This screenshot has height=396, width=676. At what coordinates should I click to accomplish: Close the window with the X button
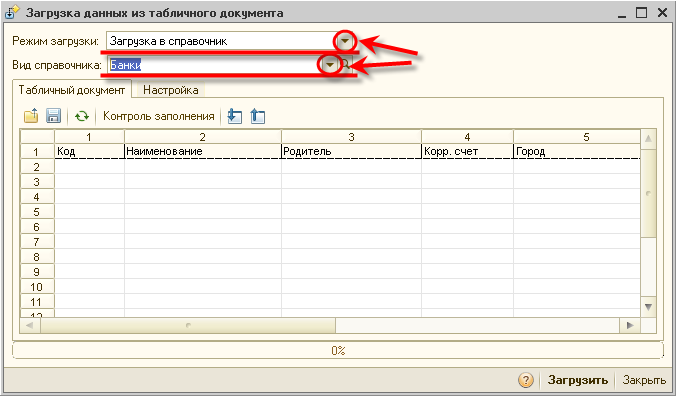662,13
